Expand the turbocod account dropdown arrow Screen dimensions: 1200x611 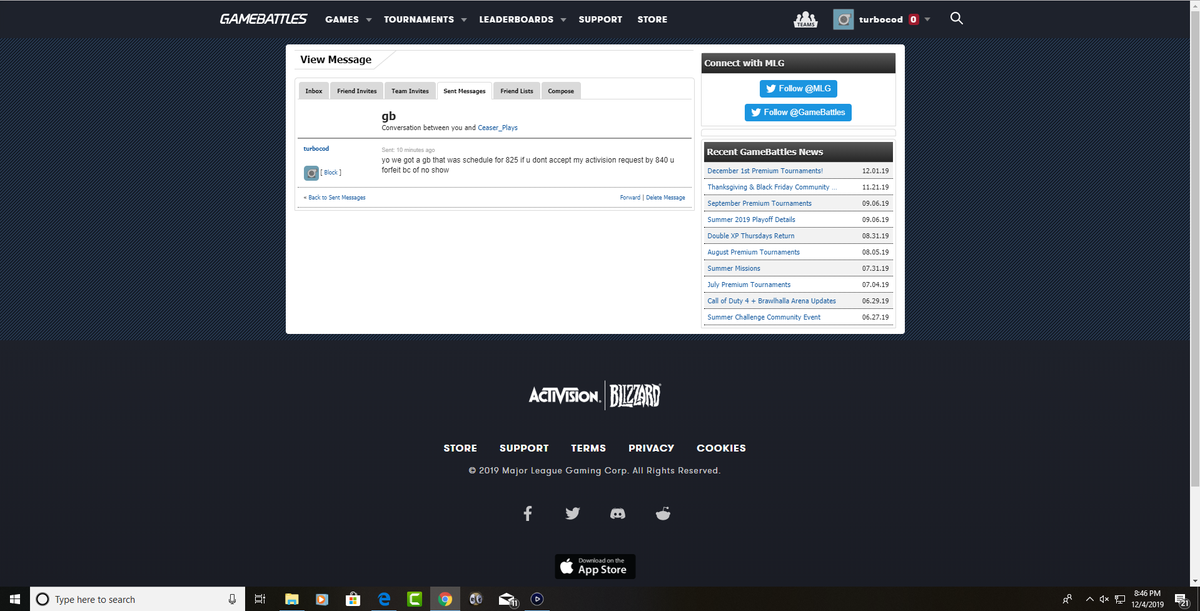[x=928, y=19]
